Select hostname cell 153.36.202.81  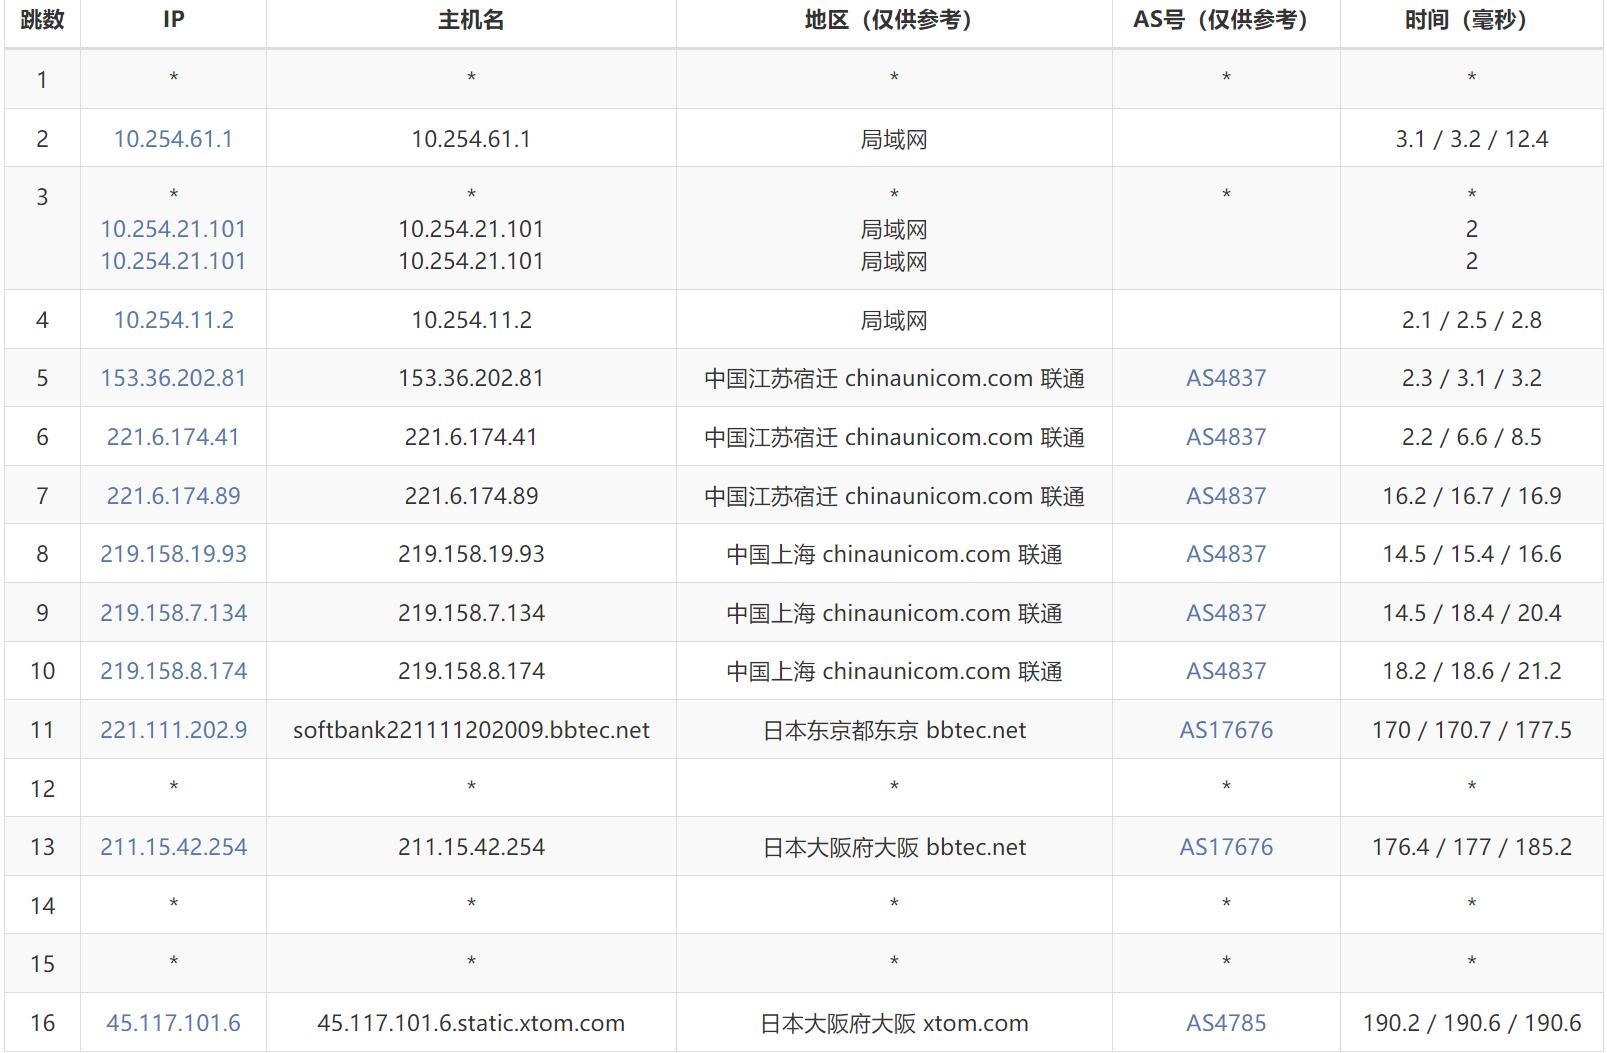pyautogui.click(x=471, y=378)
